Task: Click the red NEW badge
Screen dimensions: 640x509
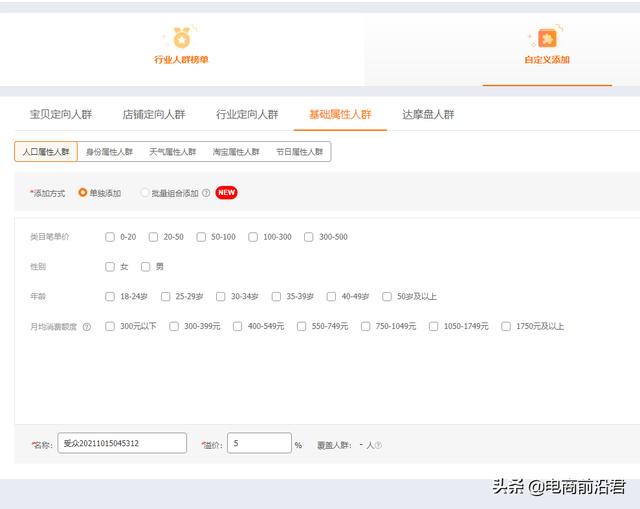Action: (x=226, y=193)
